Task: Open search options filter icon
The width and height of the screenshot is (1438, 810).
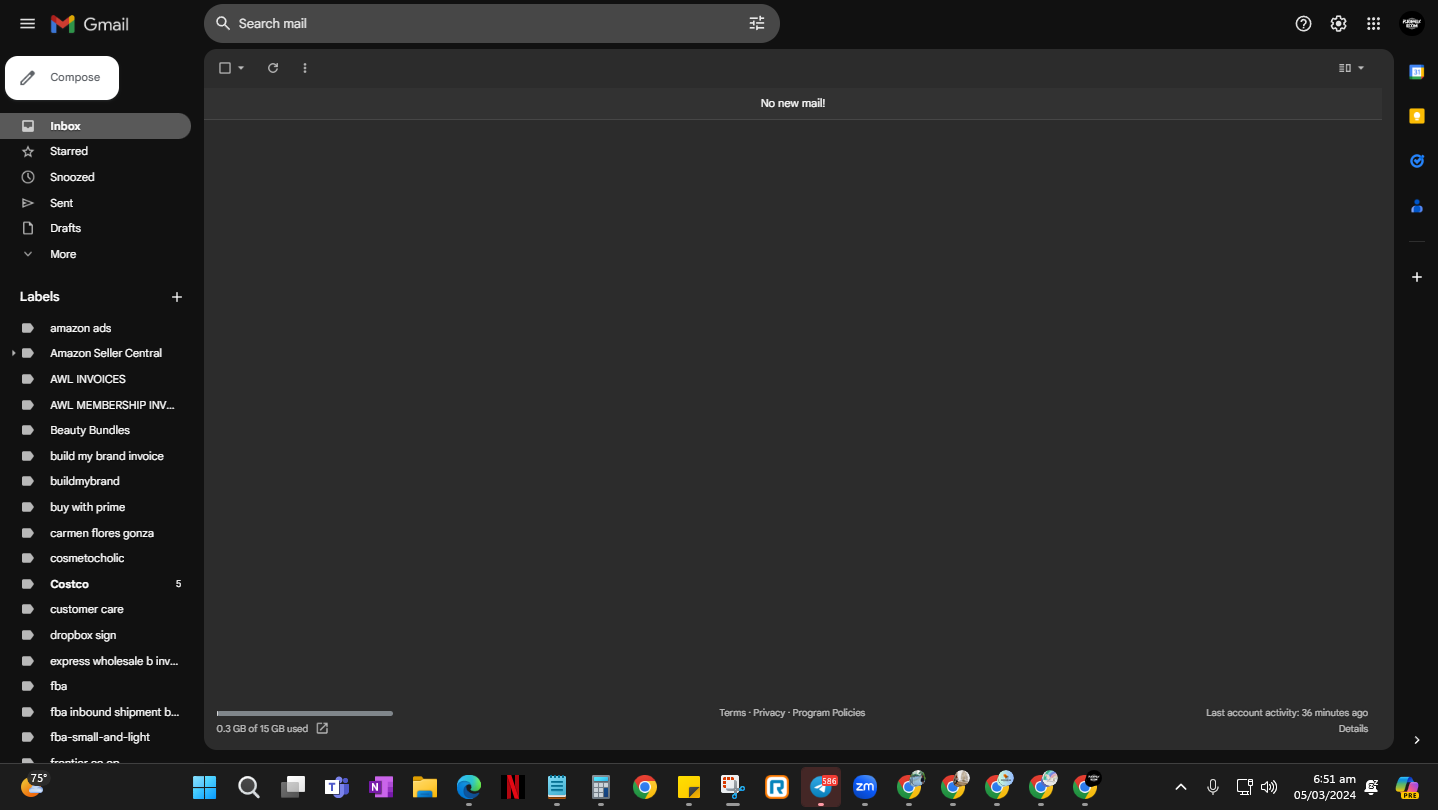Action: (757, 23)
